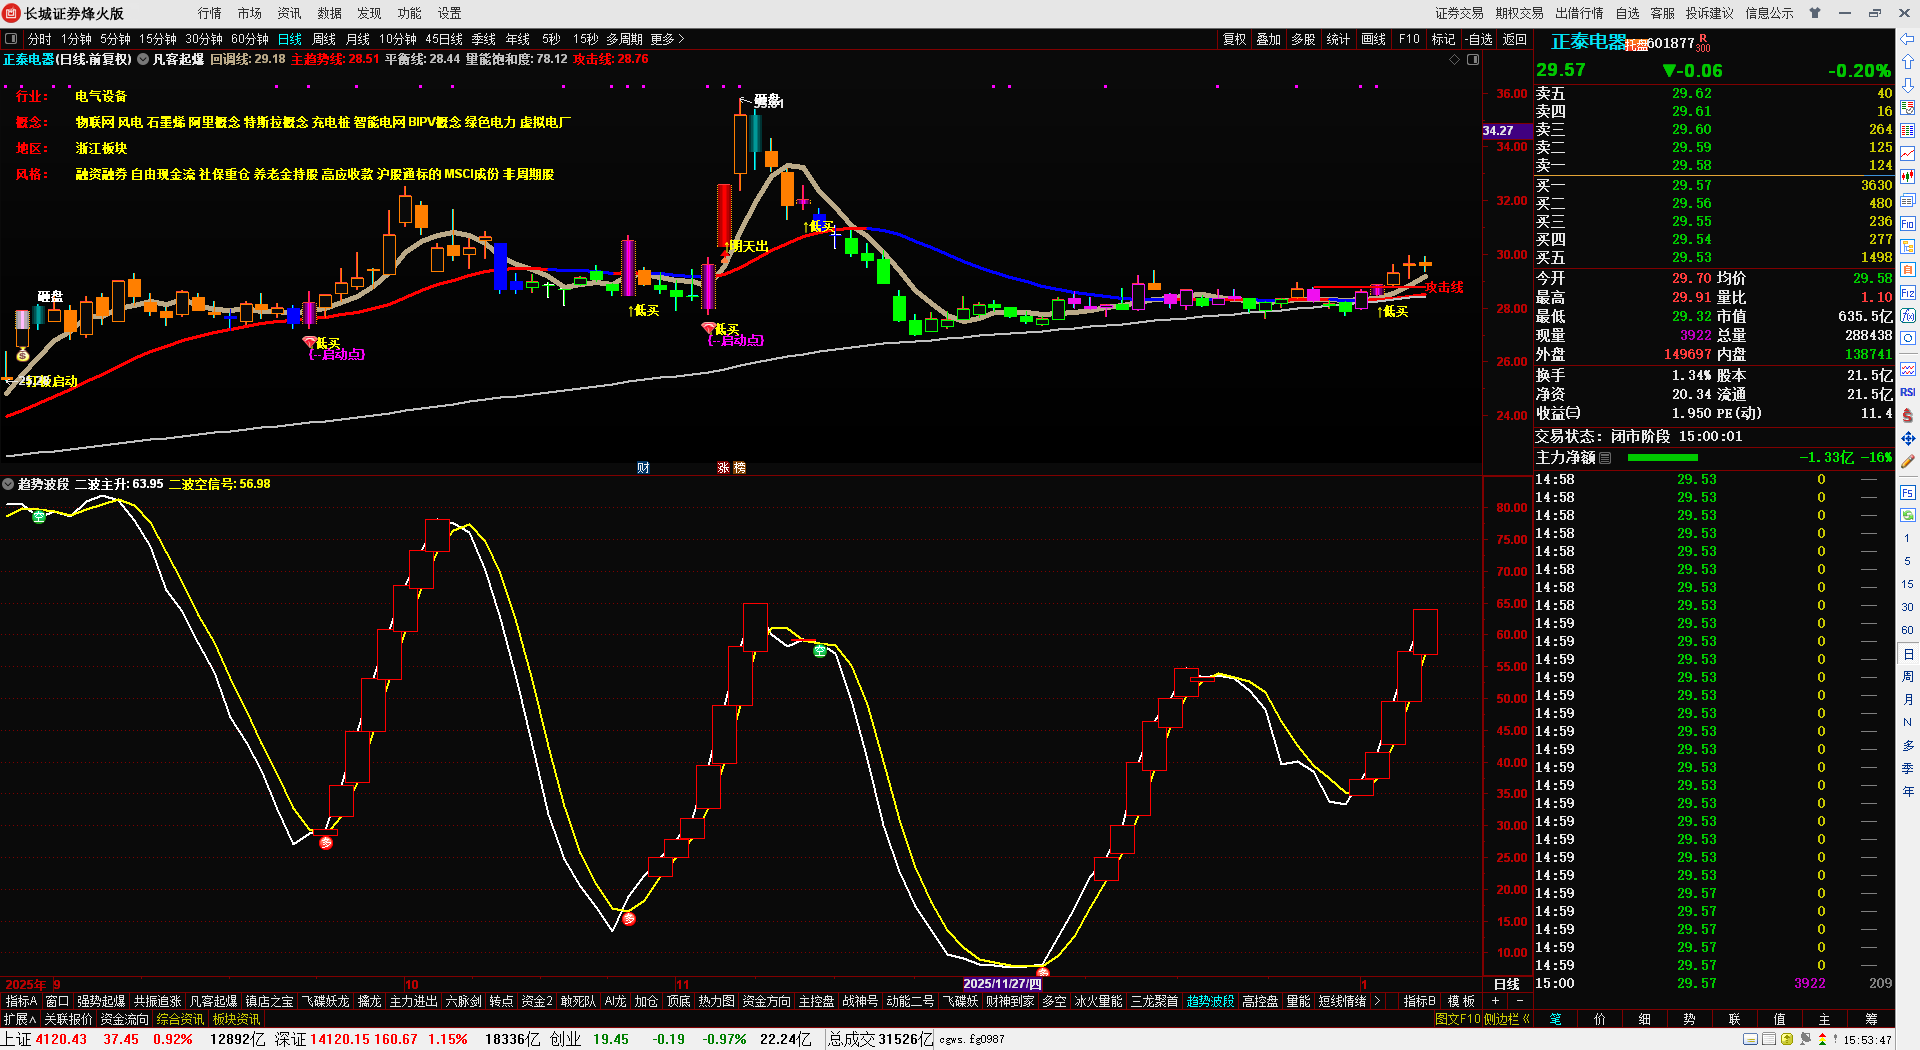Select the 5分钟 period
Screen dimensions: 1920x1050
115,39
